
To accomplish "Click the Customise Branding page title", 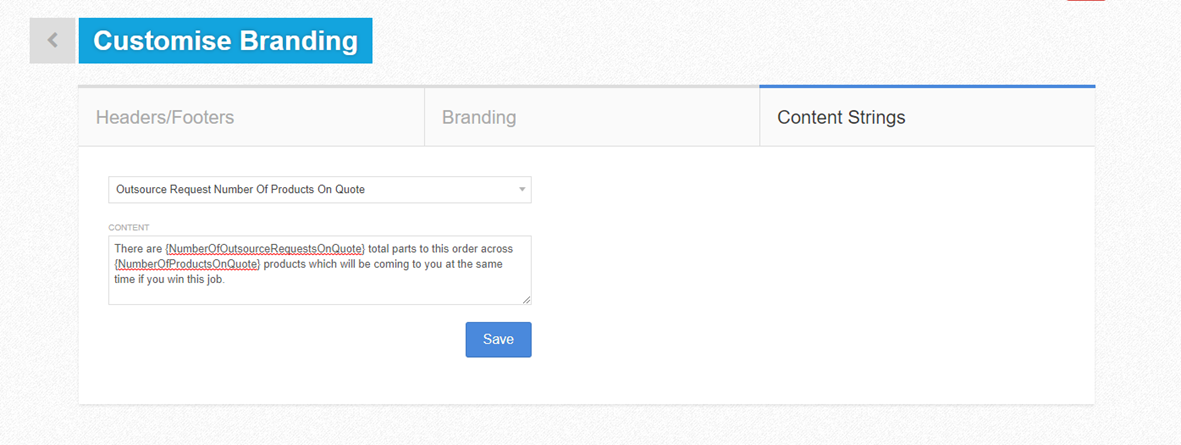I will click(225, 41).
